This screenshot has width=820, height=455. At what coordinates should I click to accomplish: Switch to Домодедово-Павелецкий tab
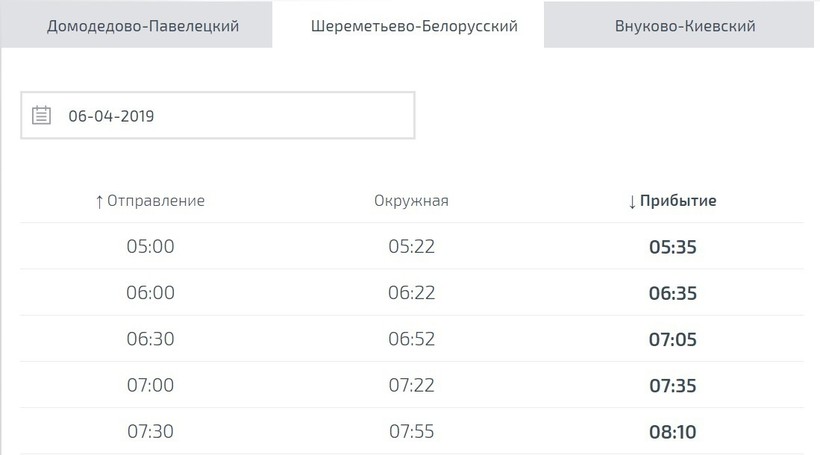tap(143, 25)
